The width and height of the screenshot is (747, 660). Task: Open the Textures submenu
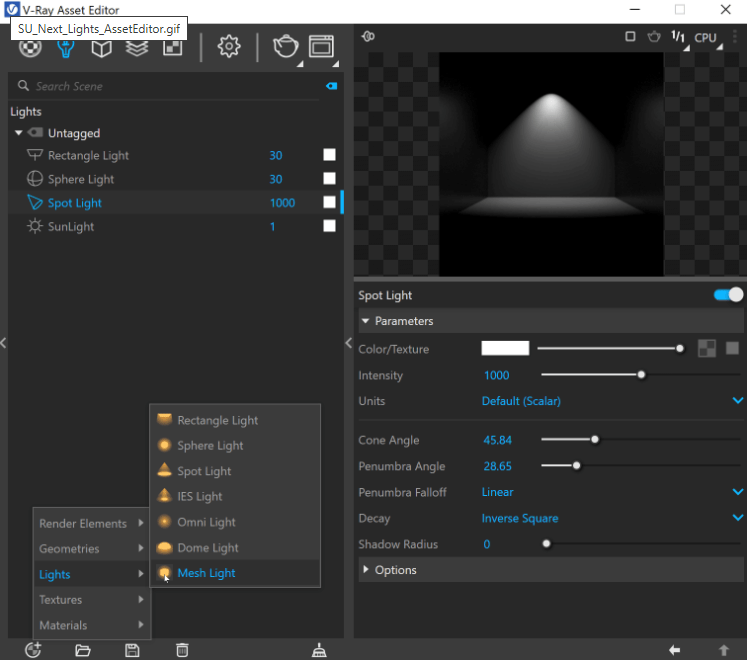(91, 599)
